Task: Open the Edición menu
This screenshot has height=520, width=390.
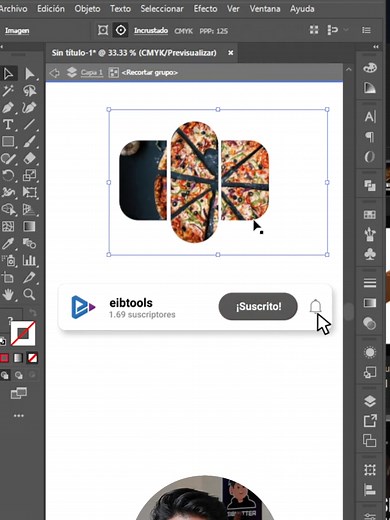Action: 51,9
